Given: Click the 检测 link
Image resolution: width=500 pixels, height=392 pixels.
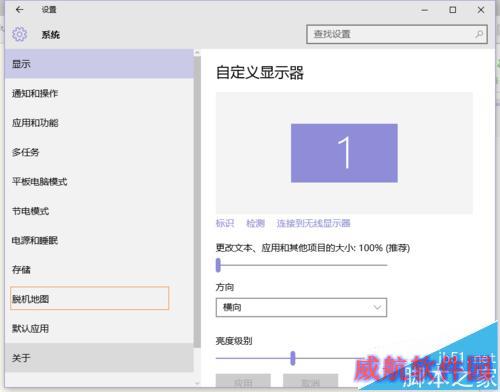Looking at the screenshot, I should tap(255, 223).
